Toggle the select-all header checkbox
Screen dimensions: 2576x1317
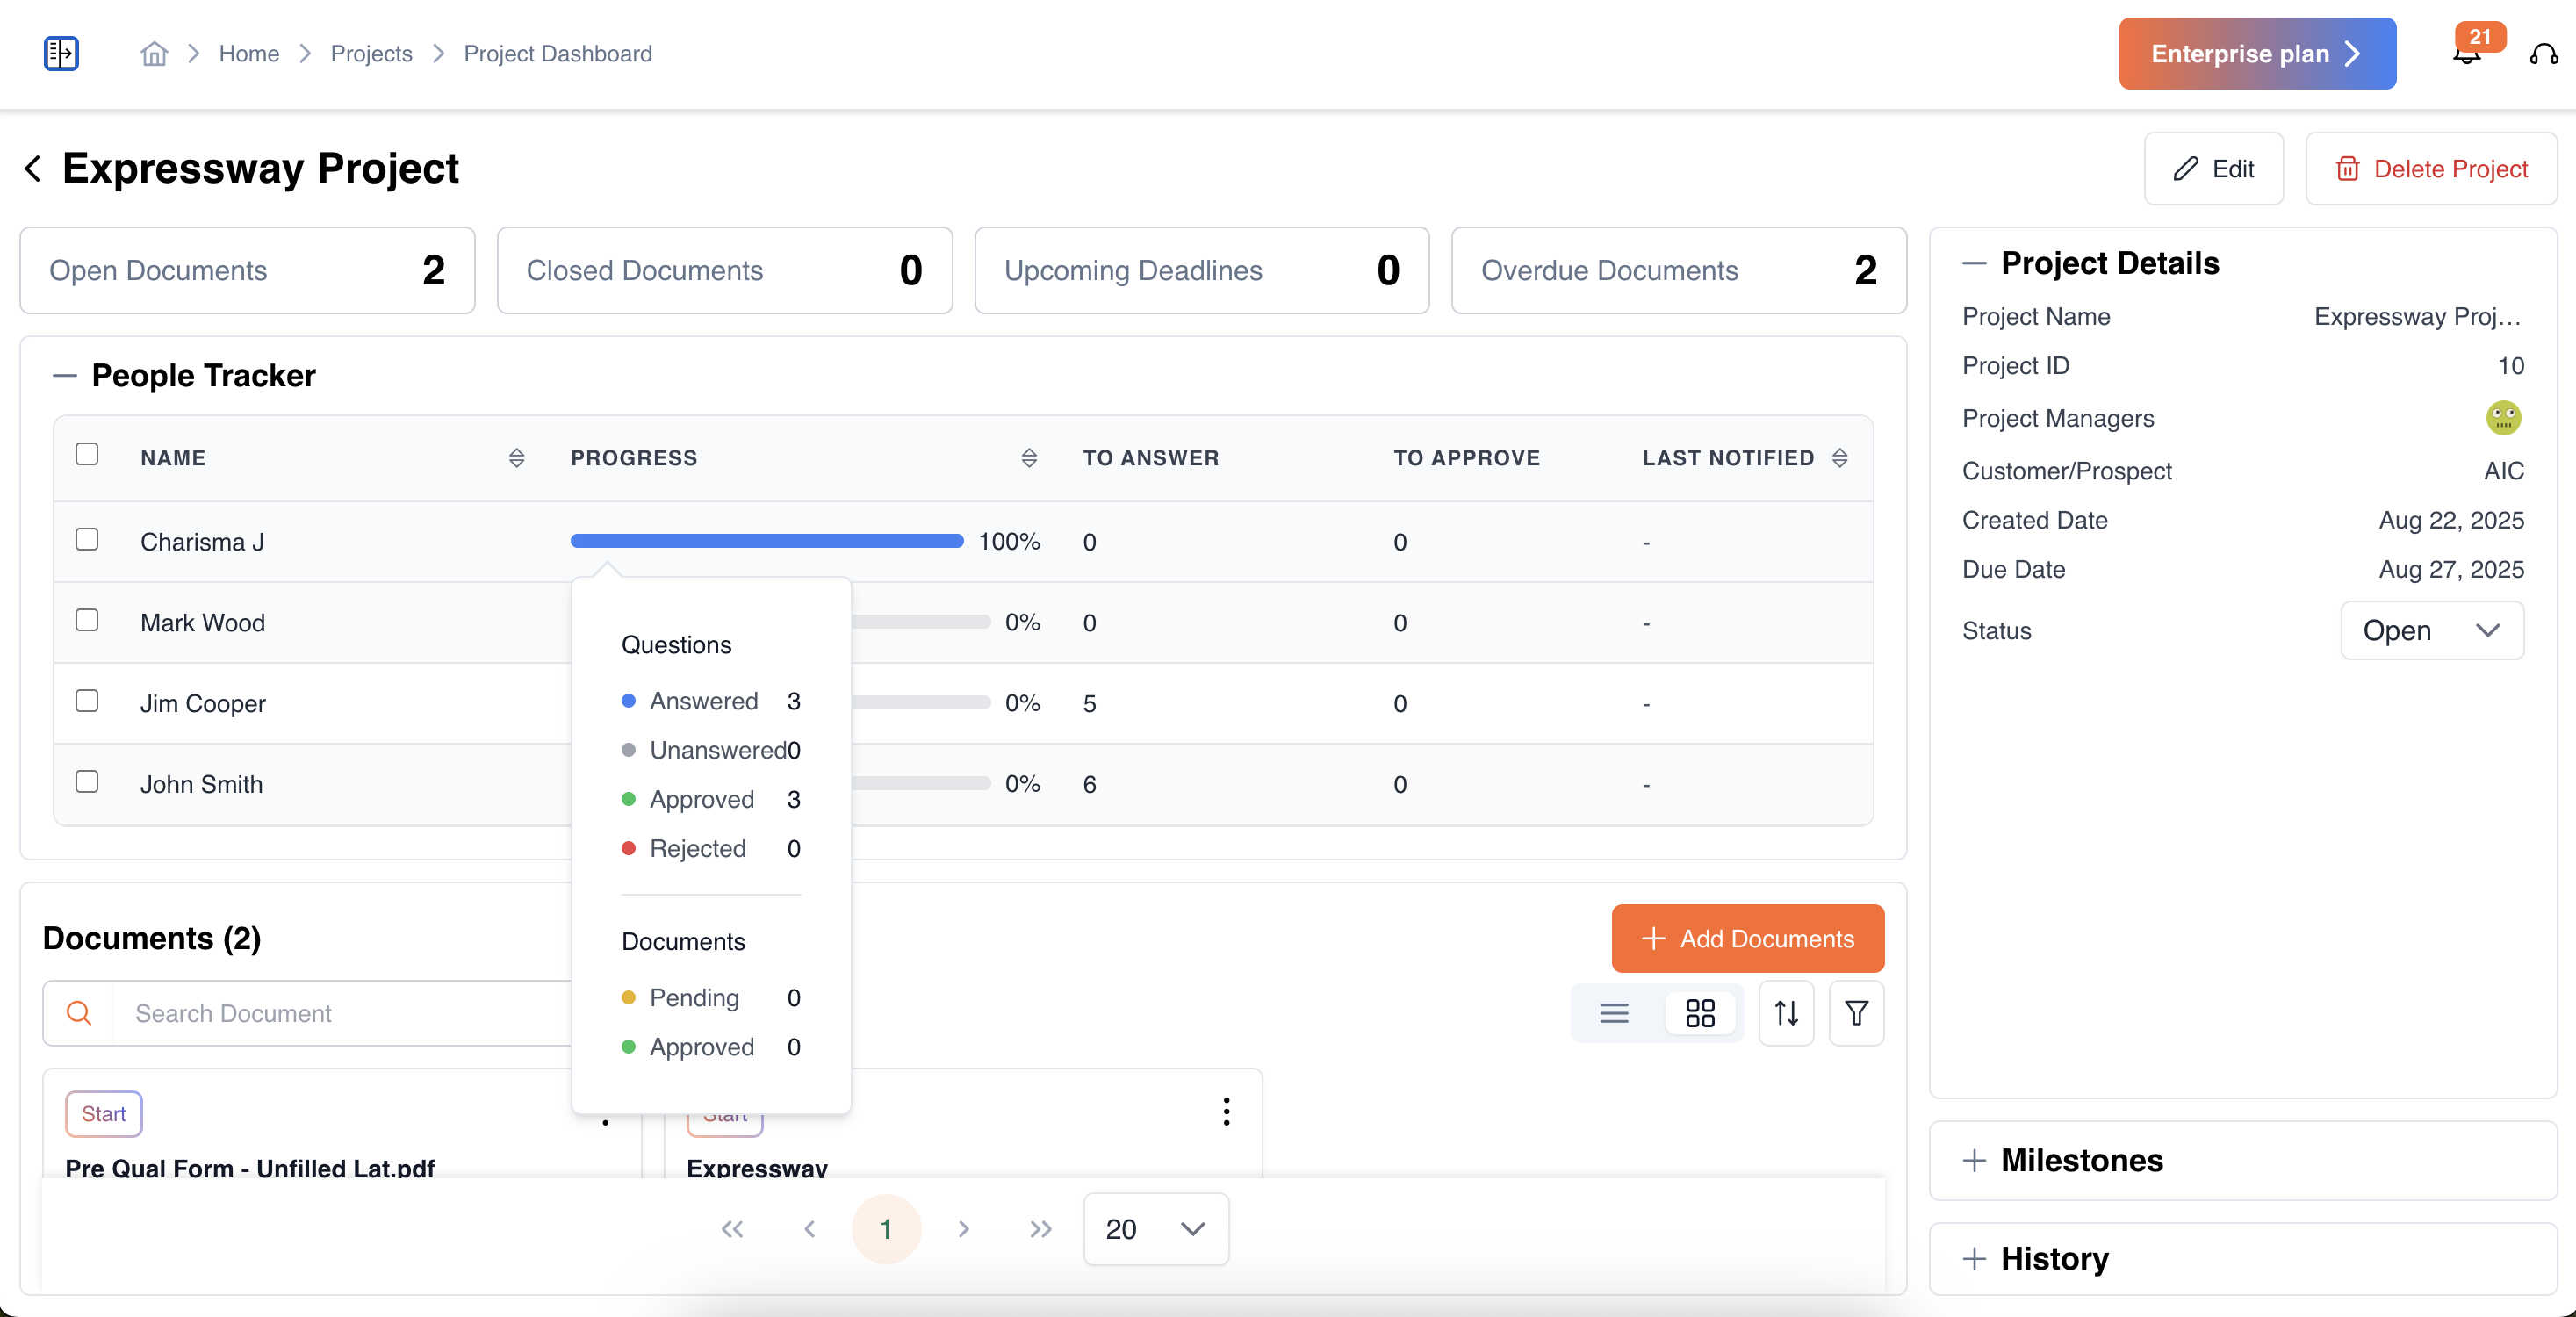tap(87, 455)
